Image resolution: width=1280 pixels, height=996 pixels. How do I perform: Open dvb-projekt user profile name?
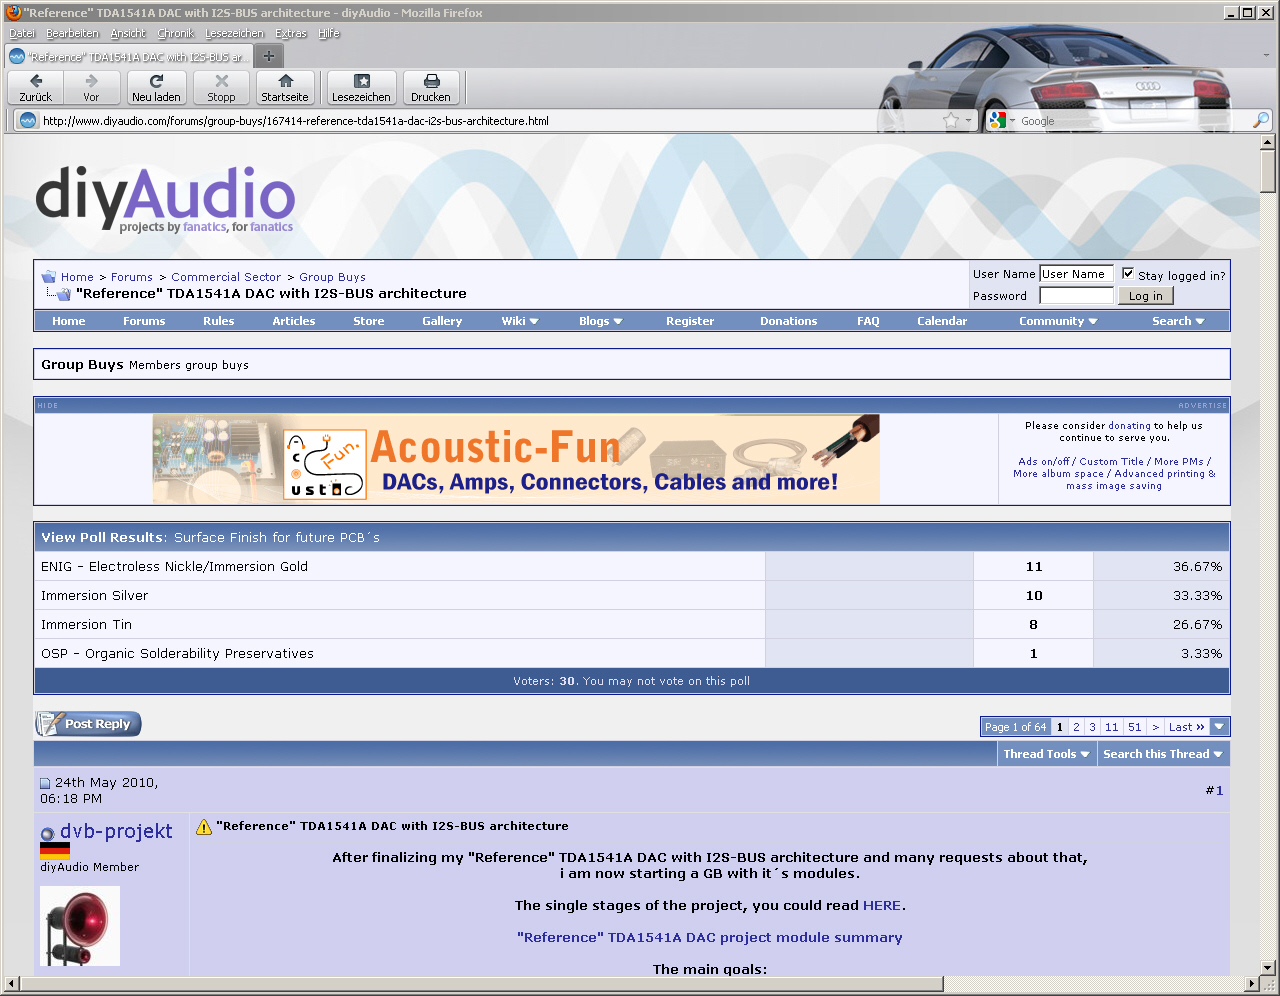tap(116, 831)
